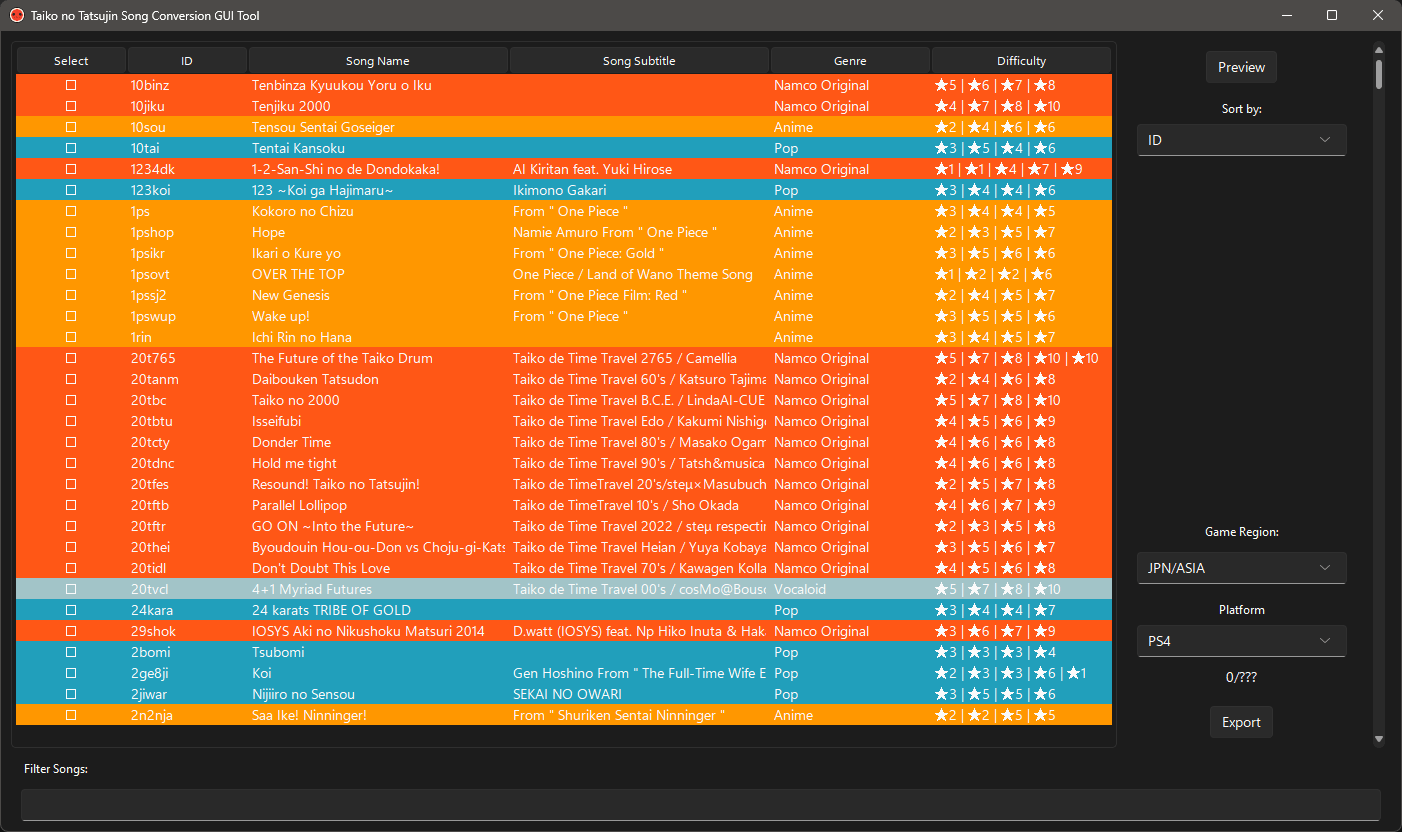Viewport: 1402px width, 832px height.
Task: Click the Preview button
Action: (x=1241, y=67)
